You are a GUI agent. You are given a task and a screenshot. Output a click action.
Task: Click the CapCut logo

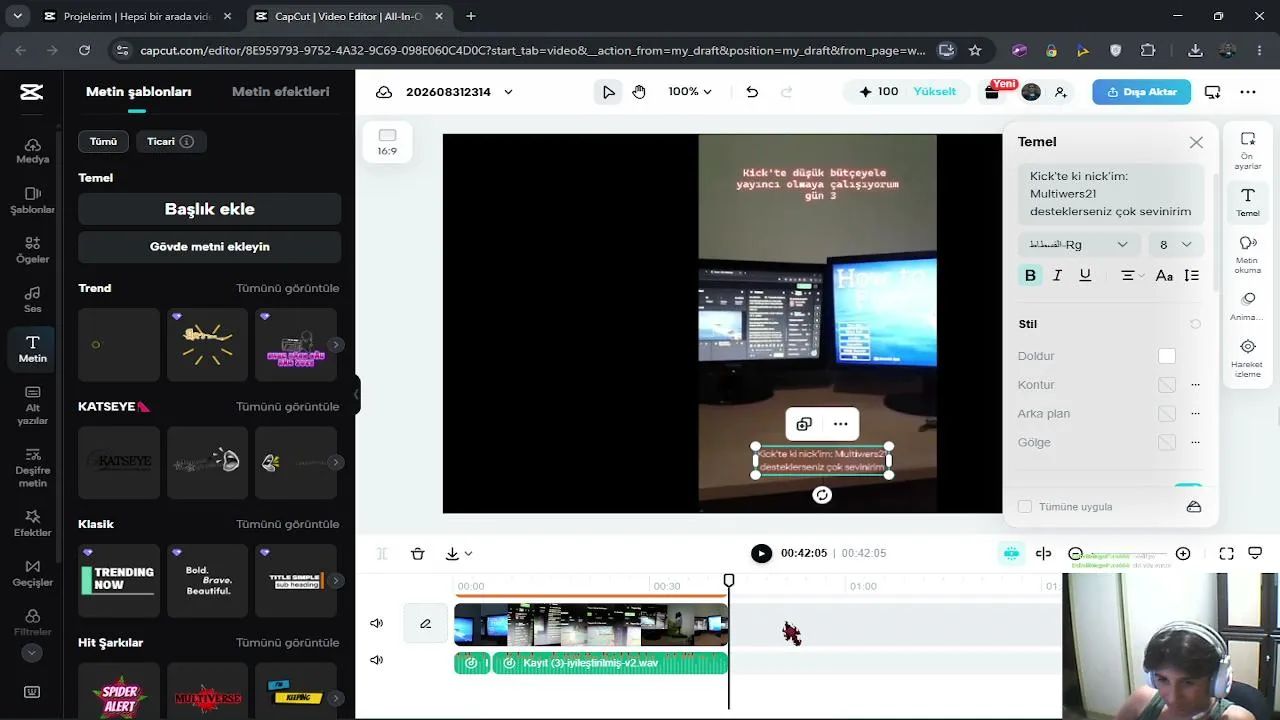pyautogui.click(x=31, y=92)
